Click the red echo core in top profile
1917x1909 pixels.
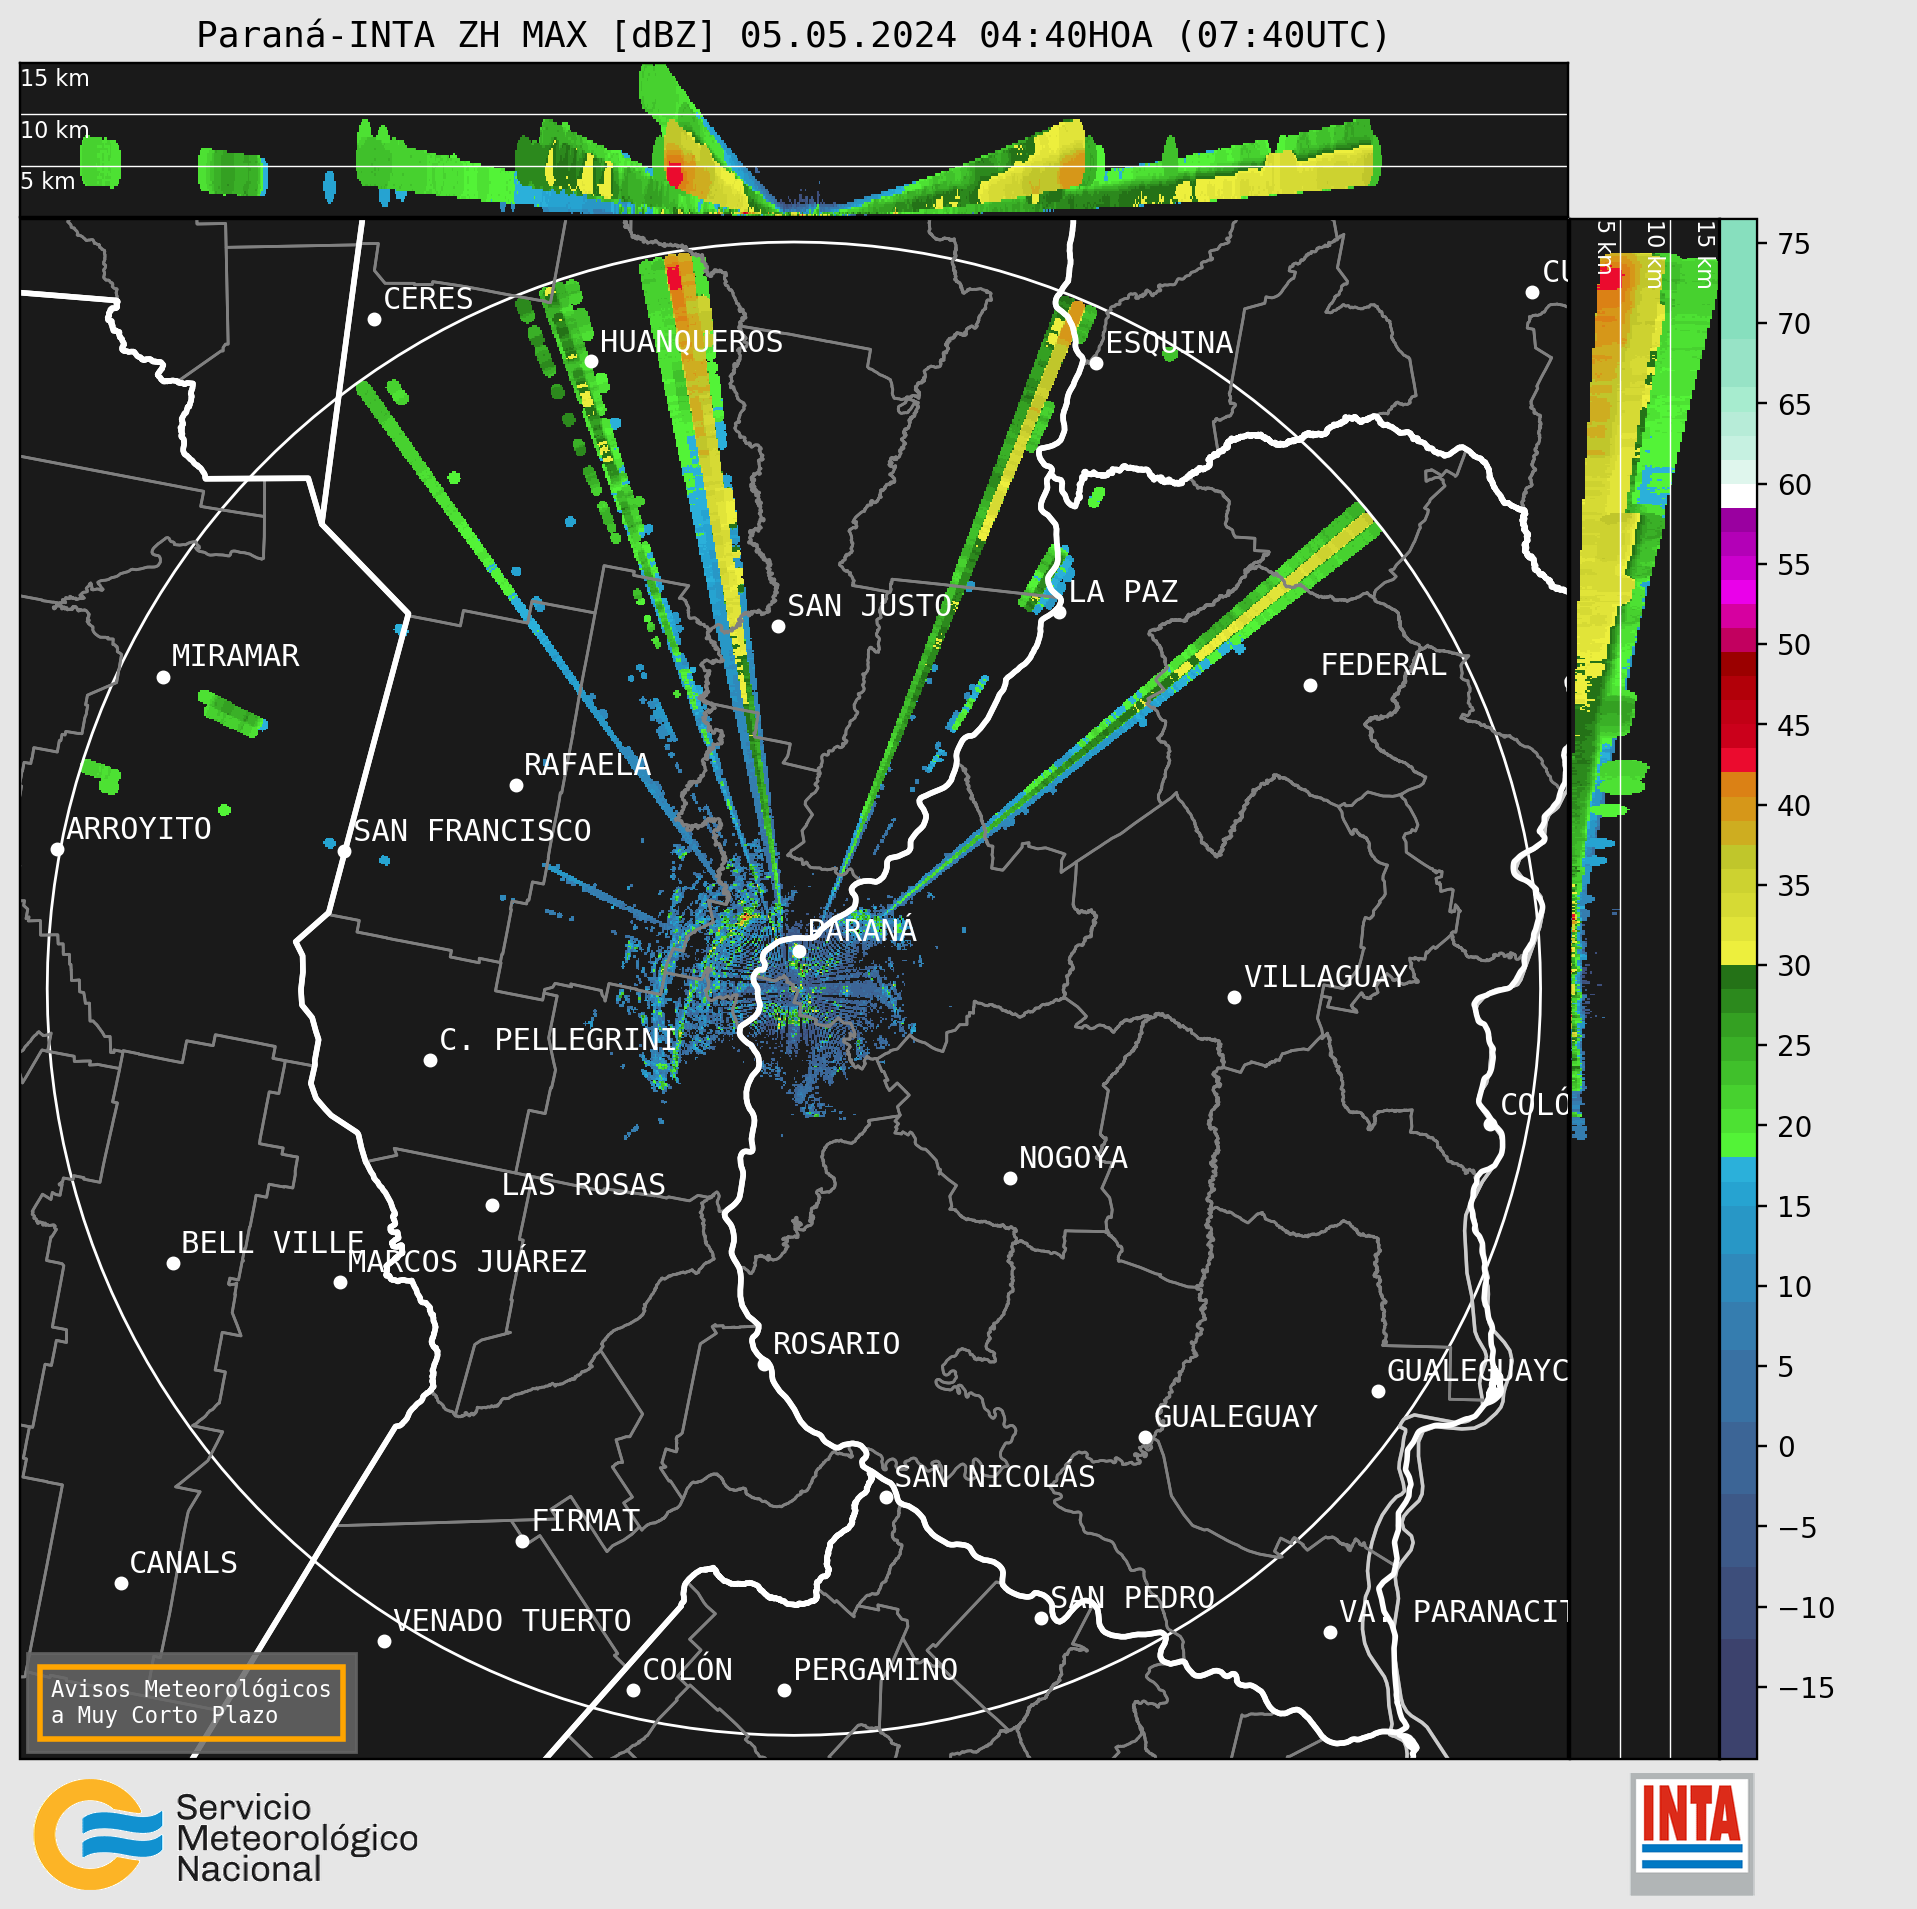click(x=675, y=175)
